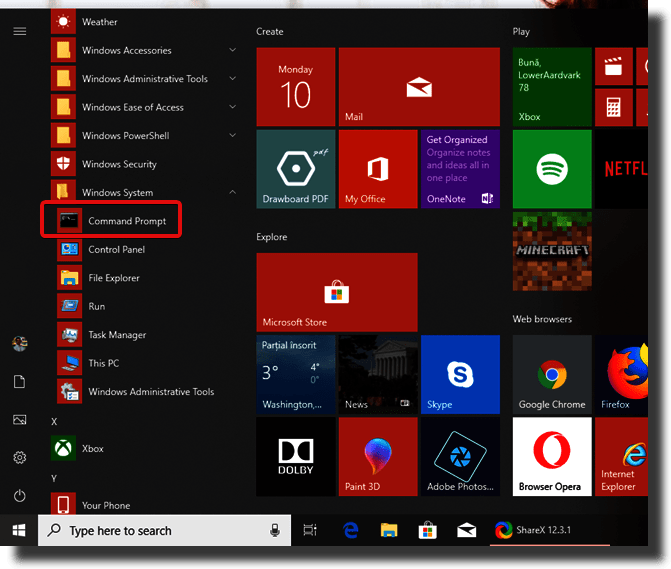This screenshot has width=671, height=569.
Task: Open File Explorer from the taskbar
Action: (389, 530)
